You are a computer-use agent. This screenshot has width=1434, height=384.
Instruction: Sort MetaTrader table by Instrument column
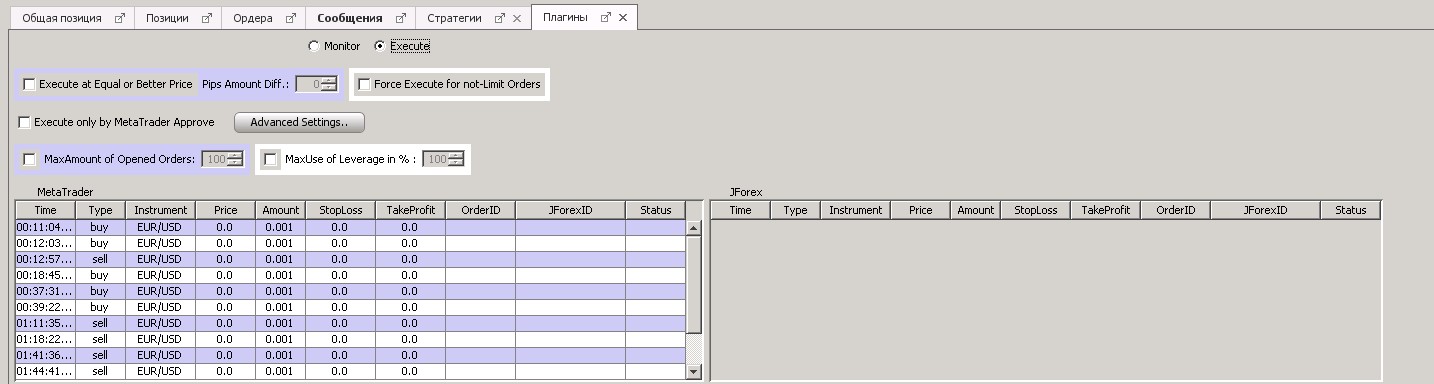point(160,210)
